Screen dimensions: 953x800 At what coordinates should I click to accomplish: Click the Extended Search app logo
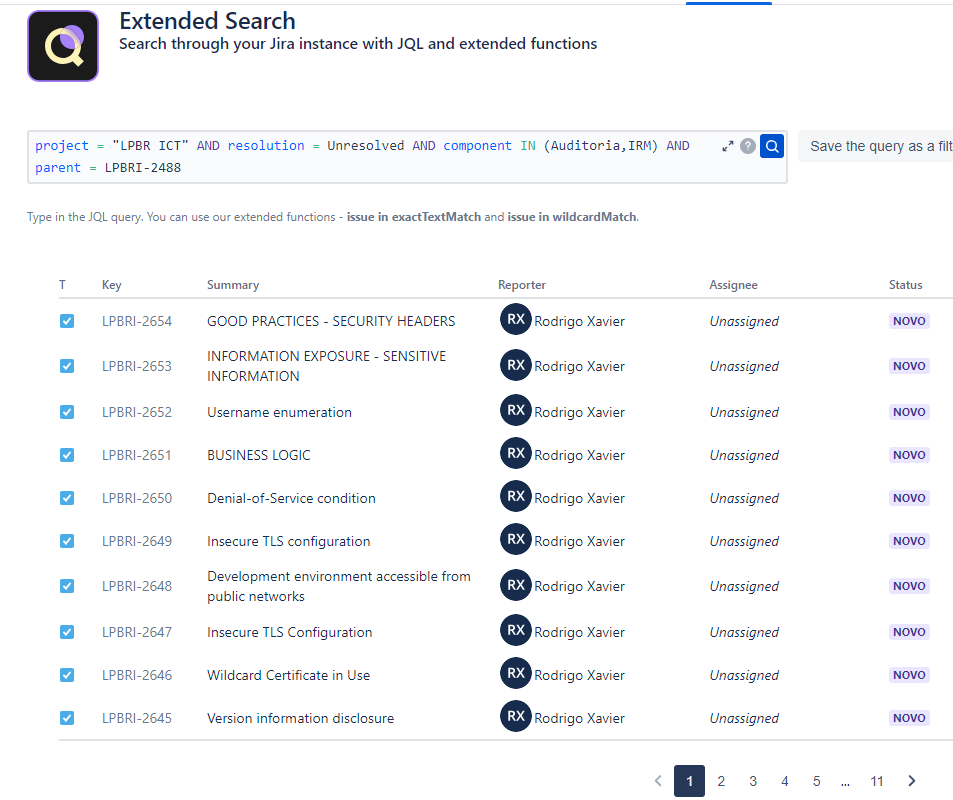(x=63, y=46)
